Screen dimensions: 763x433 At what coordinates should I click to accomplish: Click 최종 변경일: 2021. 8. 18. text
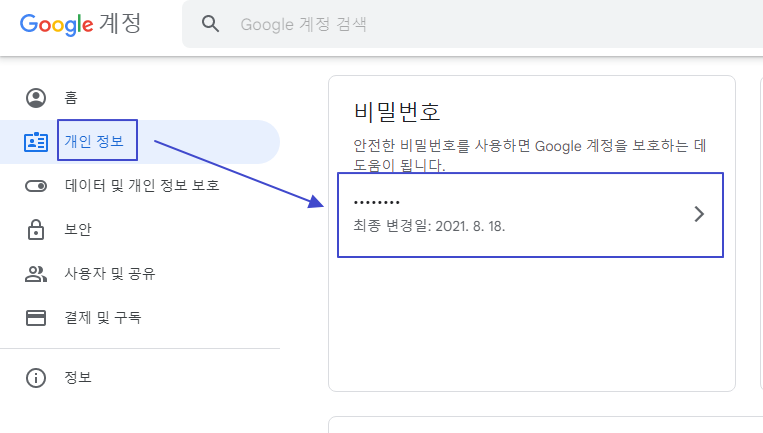pos(429,226)
